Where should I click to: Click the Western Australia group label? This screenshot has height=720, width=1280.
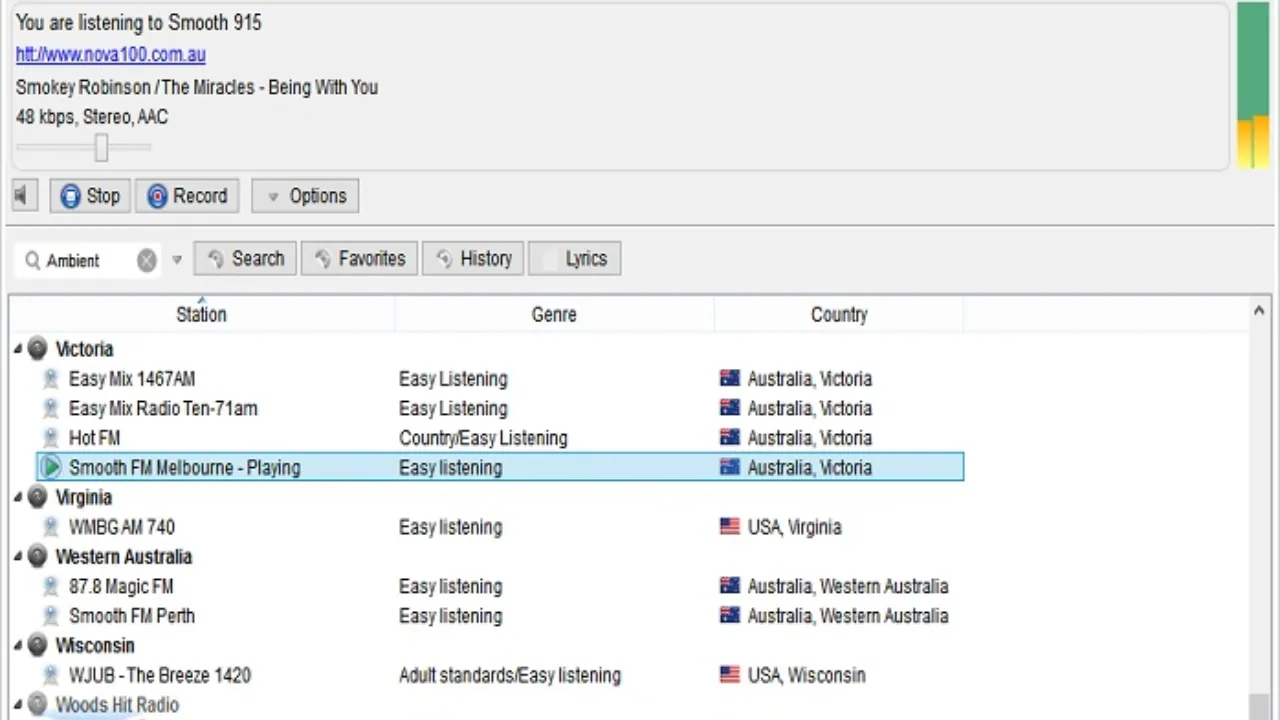[x=123, y=557]
